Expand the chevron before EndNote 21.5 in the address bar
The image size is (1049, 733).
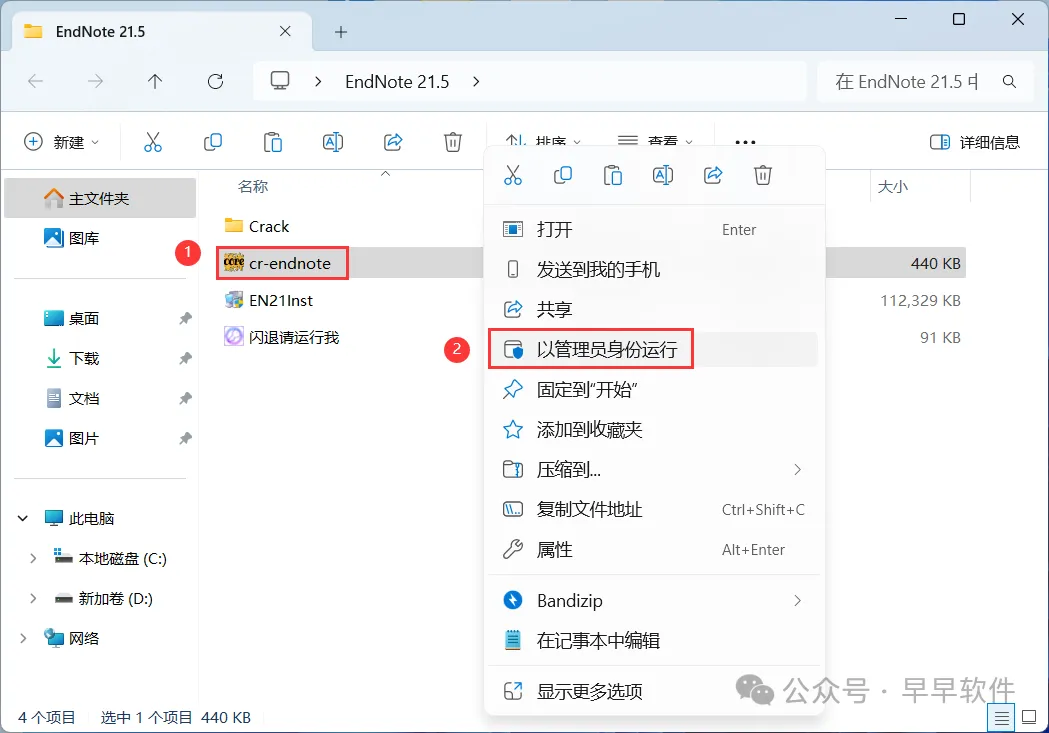(318, 82)
